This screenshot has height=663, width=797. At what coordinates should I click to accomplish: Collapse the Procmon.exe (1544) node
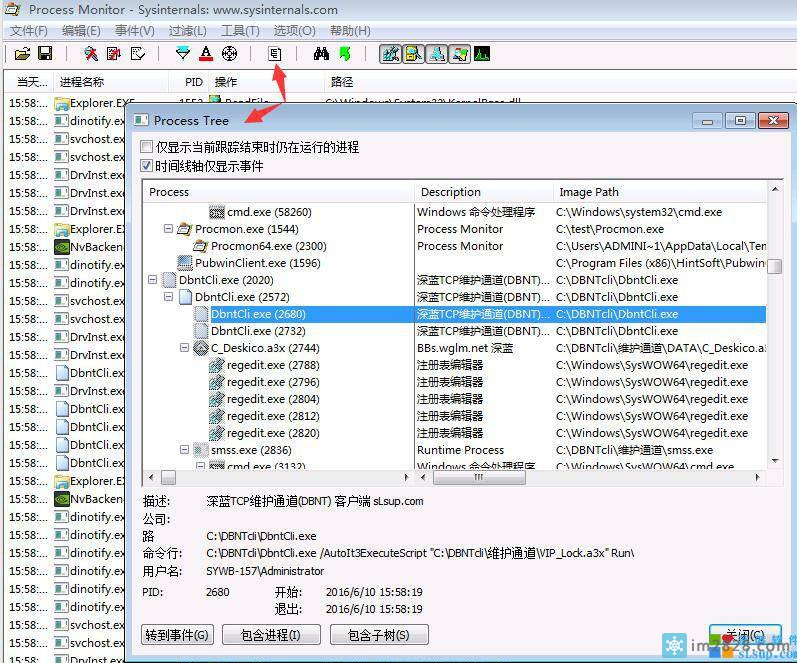pyautogui.click(x=169, y=229)
